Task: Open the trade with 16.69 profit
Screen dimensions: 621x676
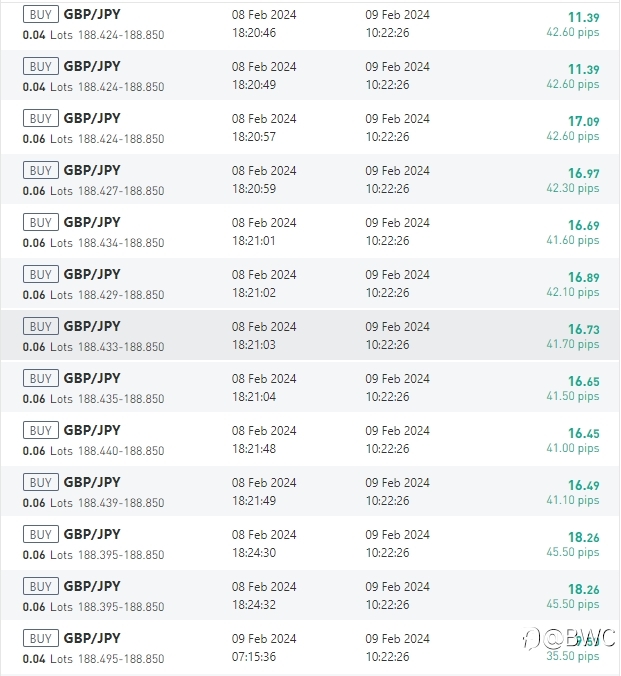Action: tap(310, 231)
